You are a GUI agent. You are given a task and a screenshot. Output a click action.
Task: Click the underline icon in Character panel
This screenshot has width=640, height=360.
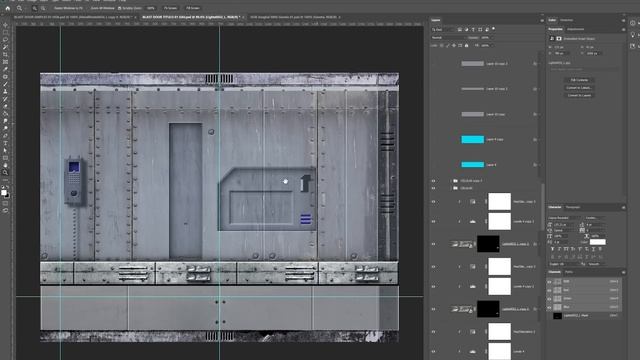click(x=593, y=249)
